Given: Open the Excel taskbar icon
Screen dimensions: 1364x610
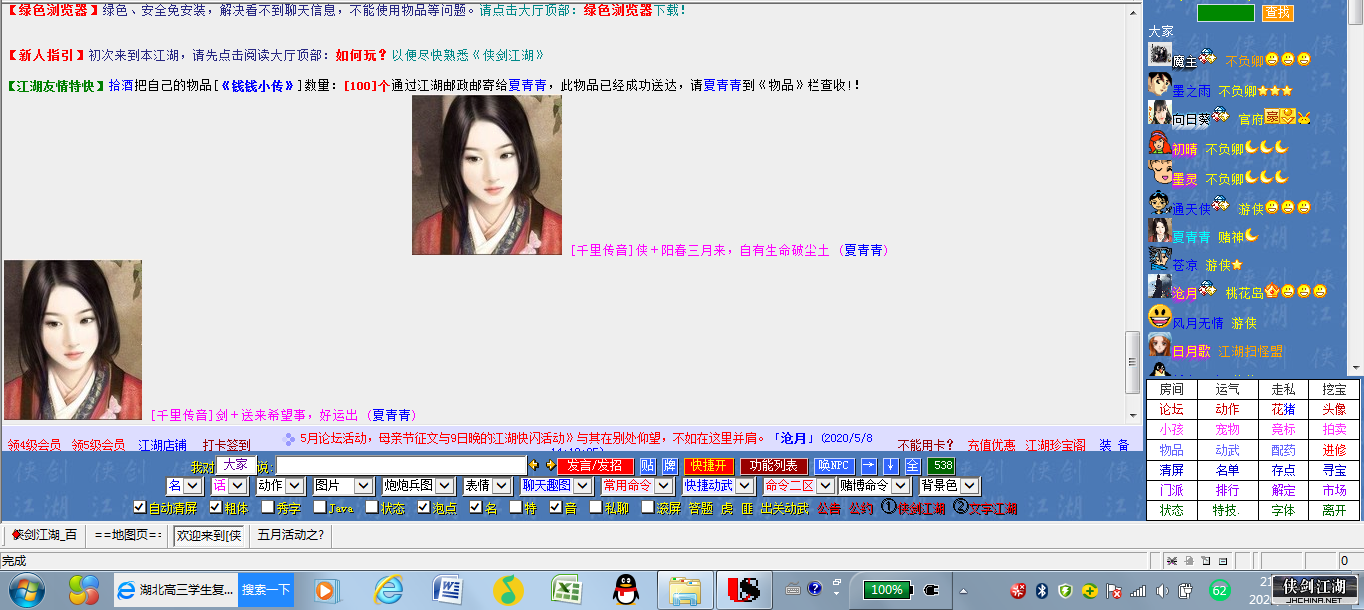Looking at the screenshot, I should tap(567, 590).
